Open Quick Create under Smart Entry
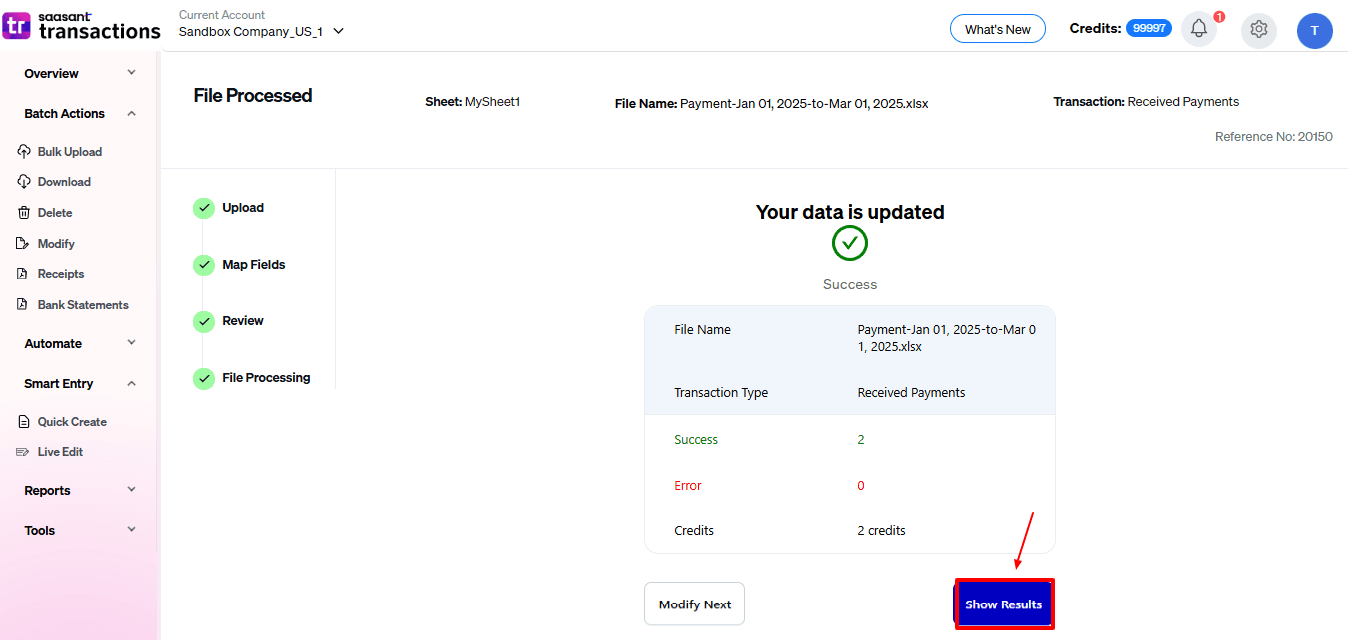The height and width of the screenshot is (640, 1348). (x=72, y=422)
